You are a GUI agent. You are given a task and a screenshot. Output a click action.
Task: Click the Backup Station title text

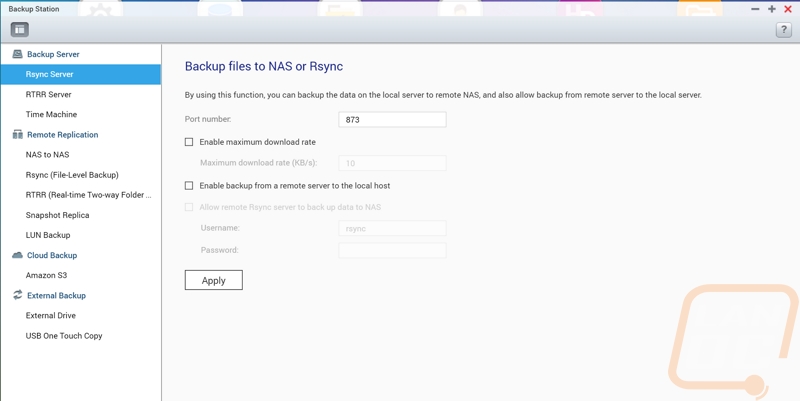(x=34, y=9)
